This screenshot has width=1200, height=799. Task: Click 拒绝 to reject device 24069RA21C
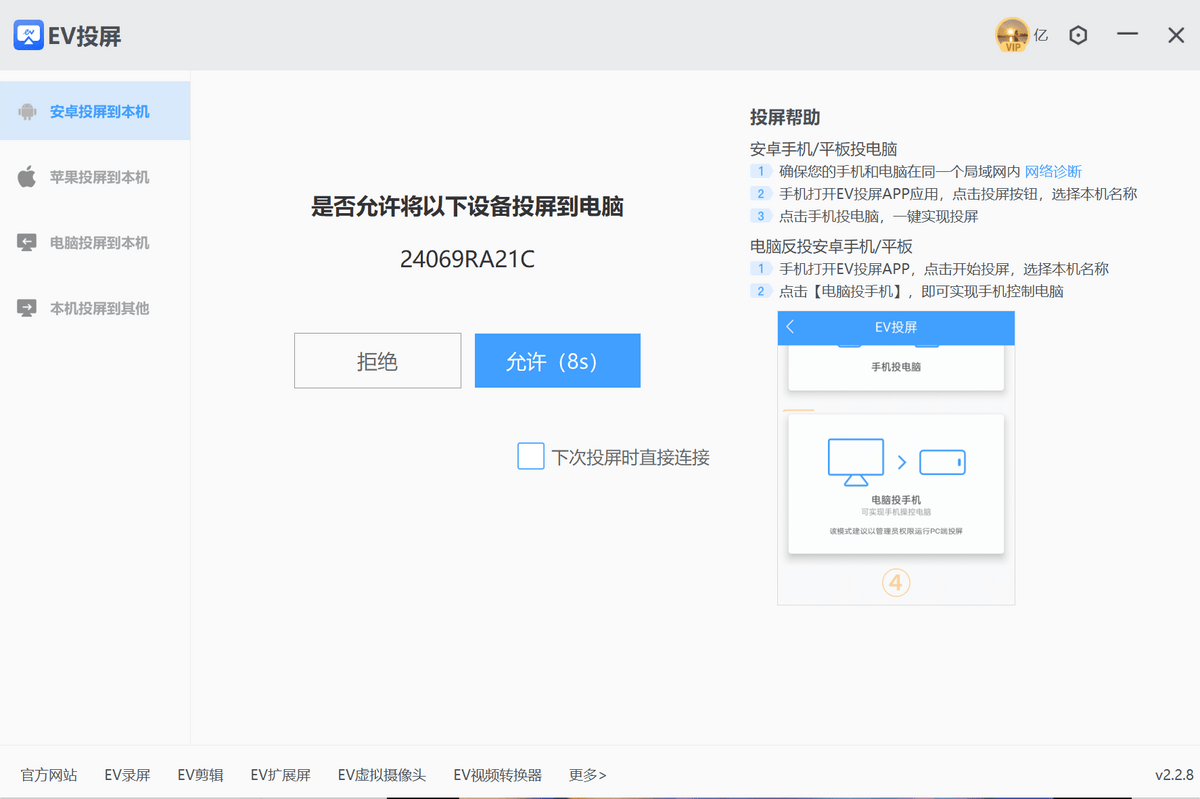click(377, 360)
